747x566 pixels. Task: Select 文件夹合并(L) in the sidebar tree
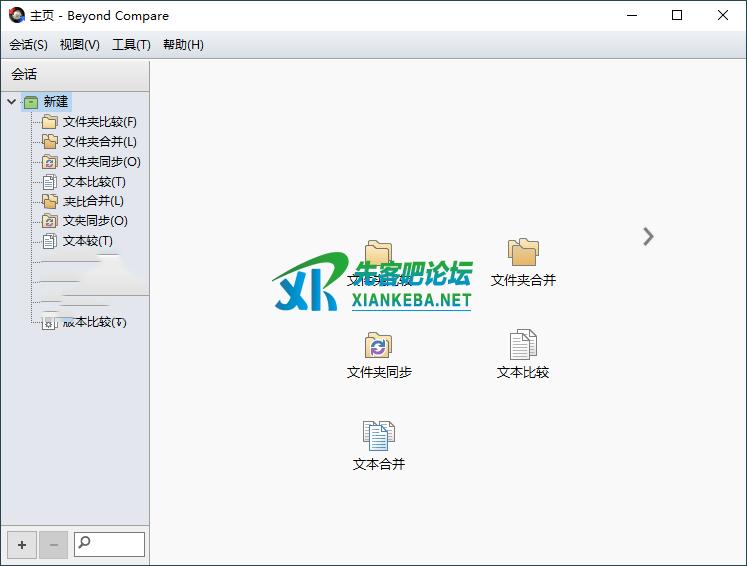tap(99, 142)
